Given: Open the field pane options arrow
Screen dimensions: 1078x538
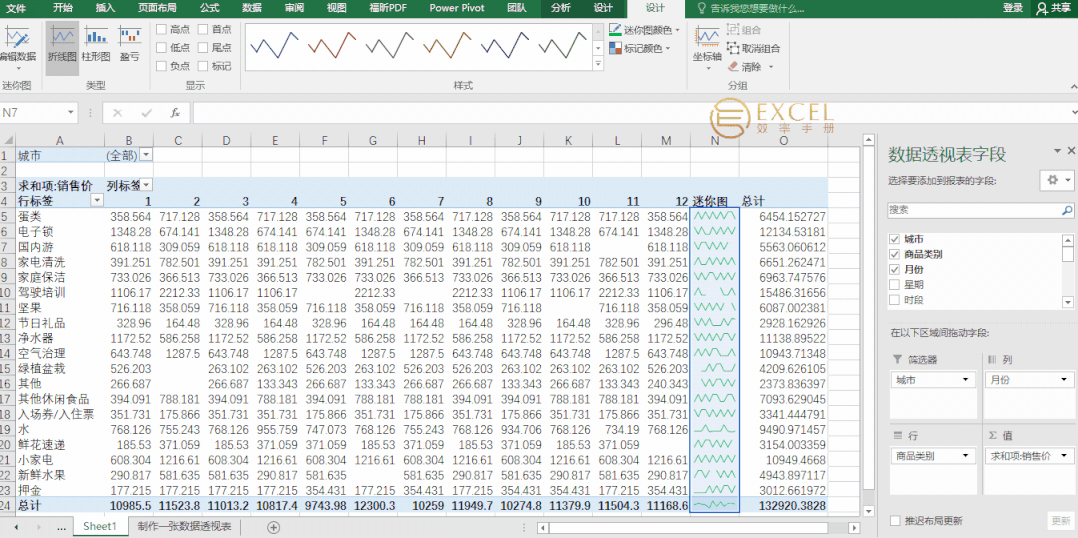Looking at the screenshot, I should [1057, 151].
